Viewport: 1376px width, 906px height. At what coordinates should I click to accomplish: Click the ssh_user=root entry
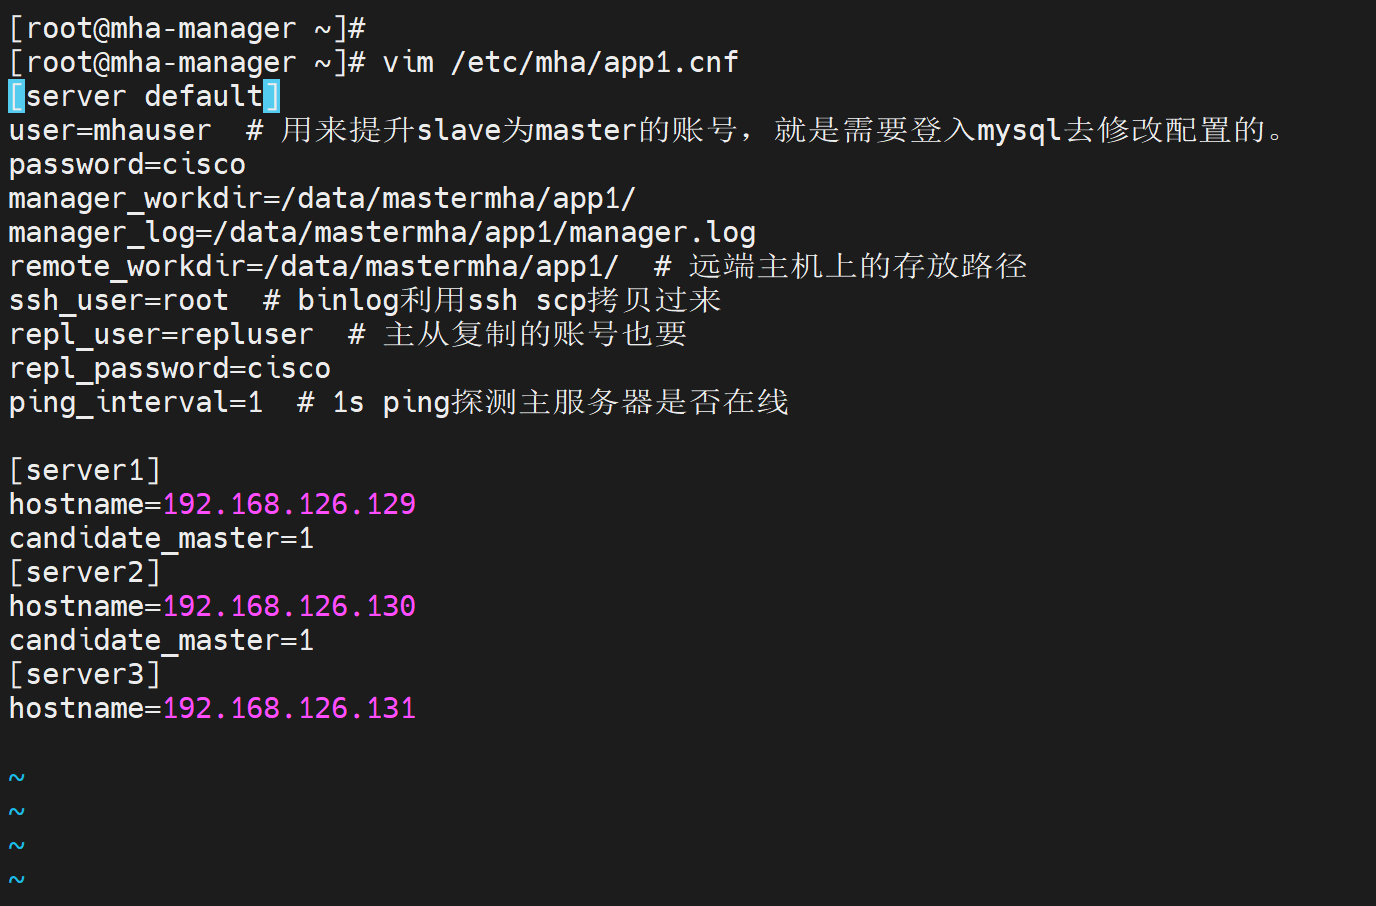118,301
